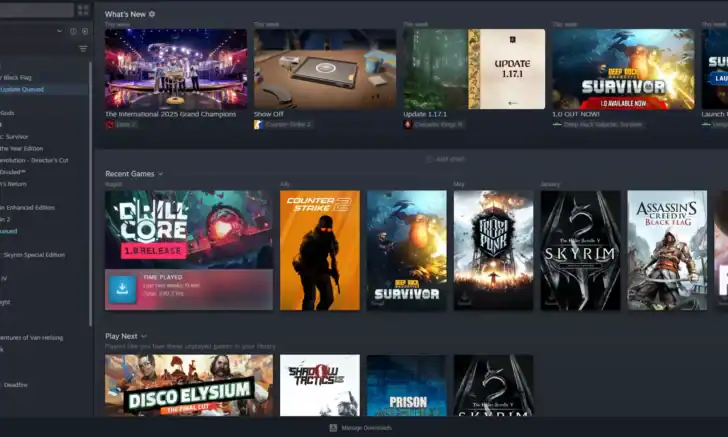Screen dimensions: 728x437
Task: Select the 'Deadfire' library entry
Action: point(44,385)
